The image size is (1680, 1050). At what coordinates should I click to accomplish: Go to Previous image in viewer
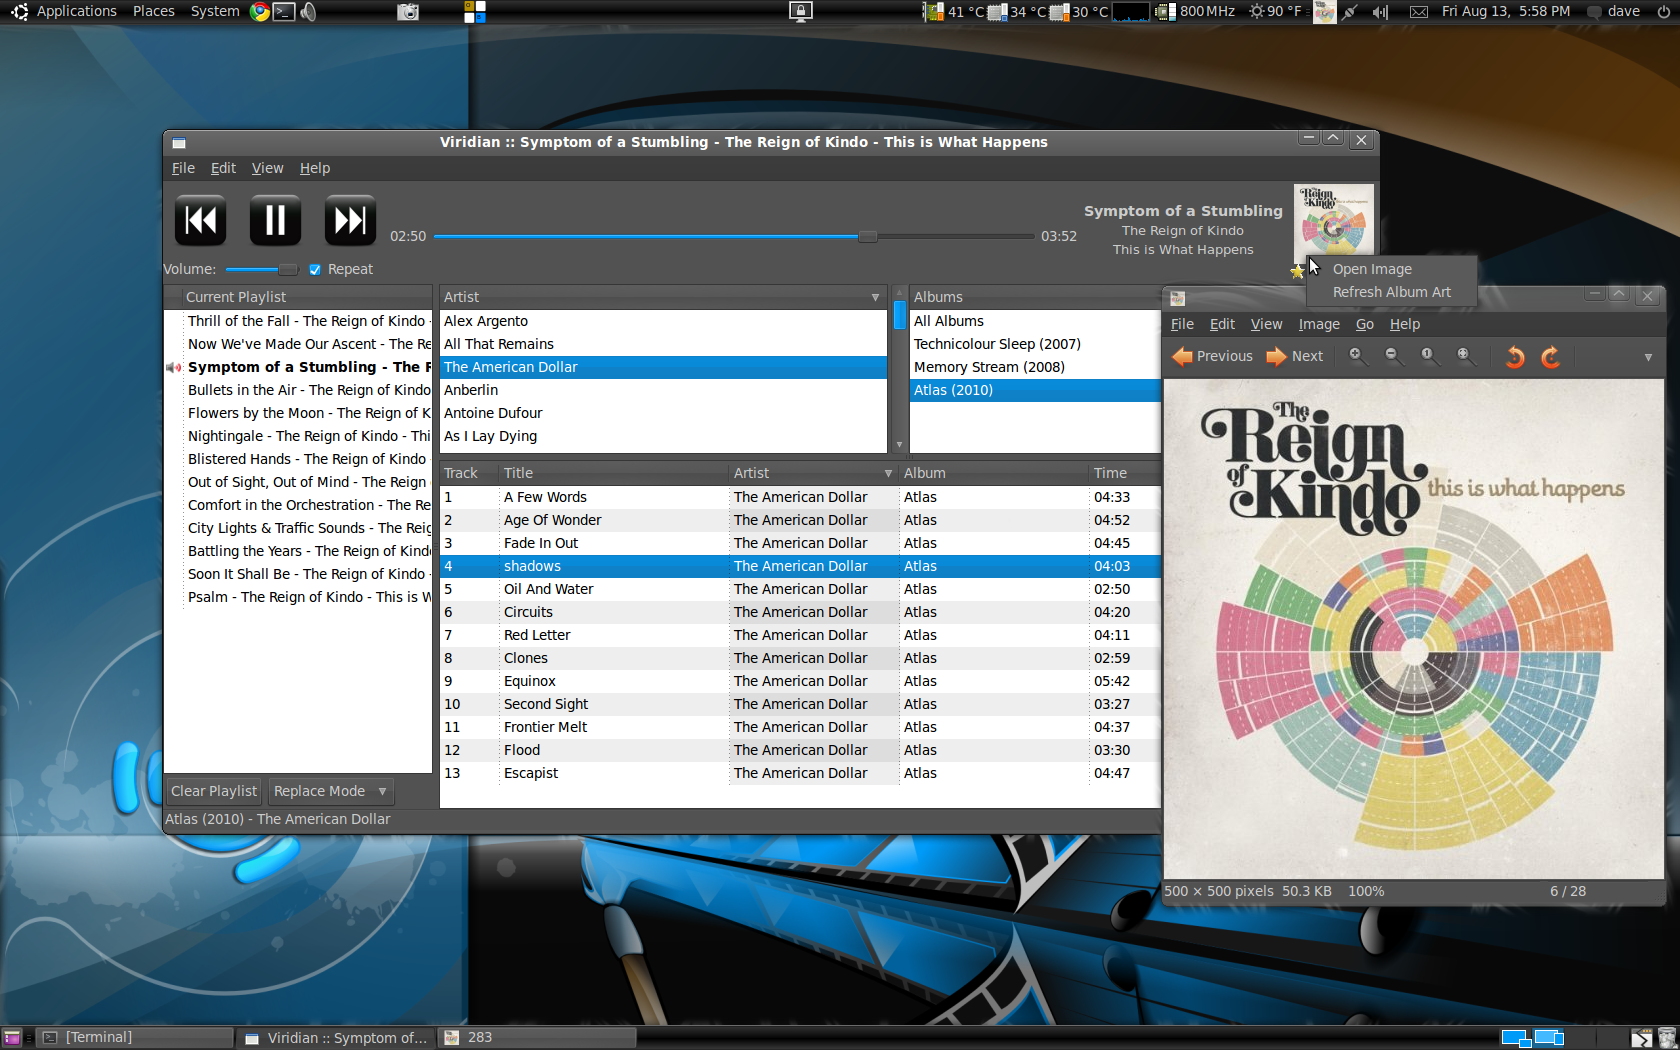pyautogui.click(x=1212, y=356)
